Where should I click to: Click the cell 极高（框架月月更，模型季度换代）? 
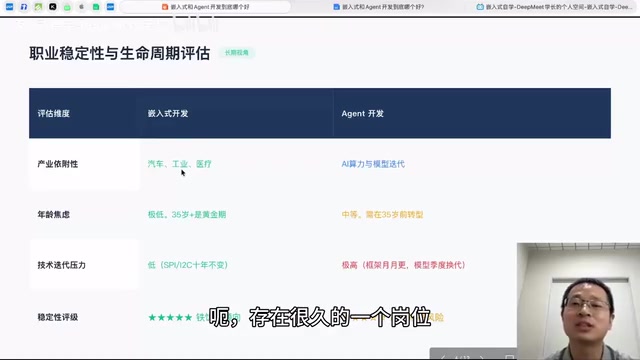coord(404,265)
